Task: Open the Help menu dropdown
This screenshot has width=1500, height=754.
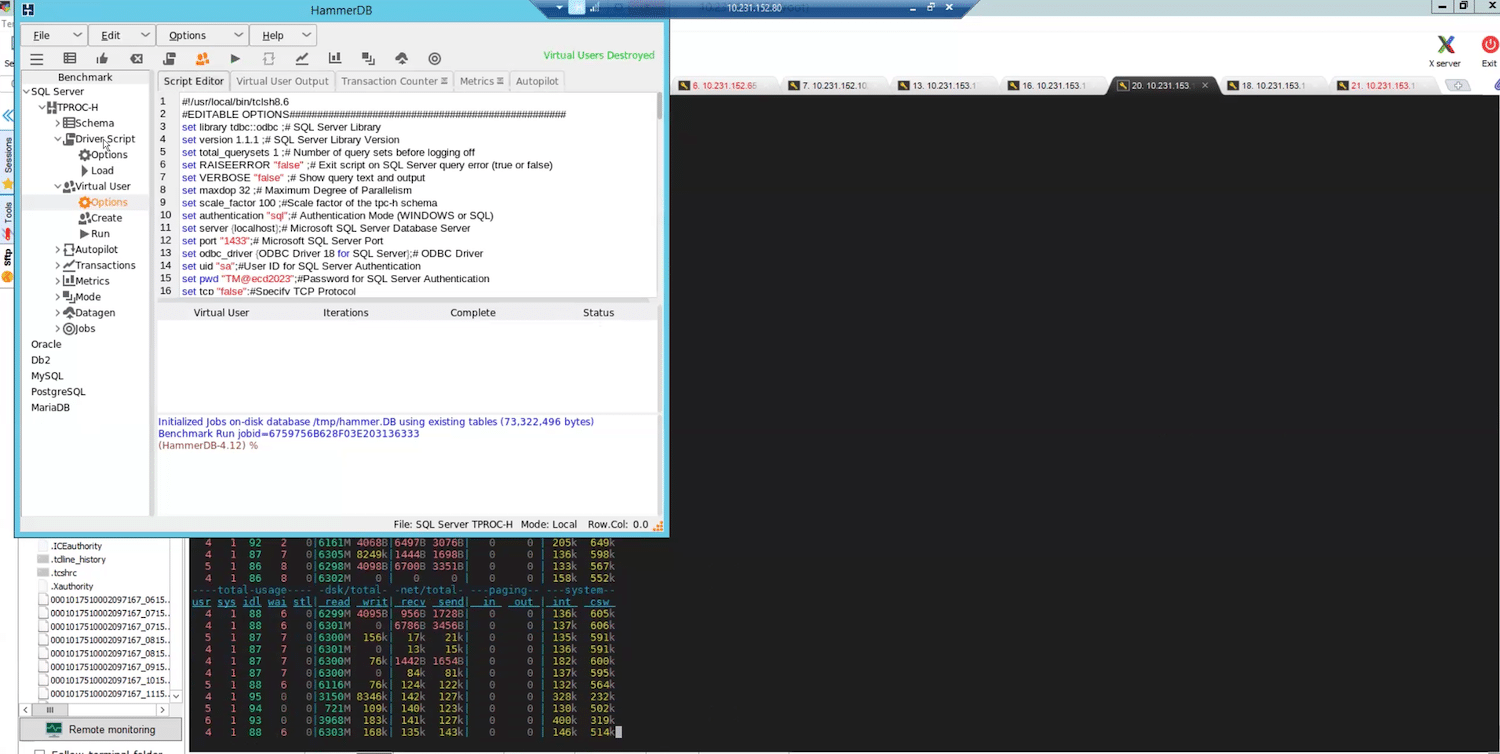Action: coord(284,35)
